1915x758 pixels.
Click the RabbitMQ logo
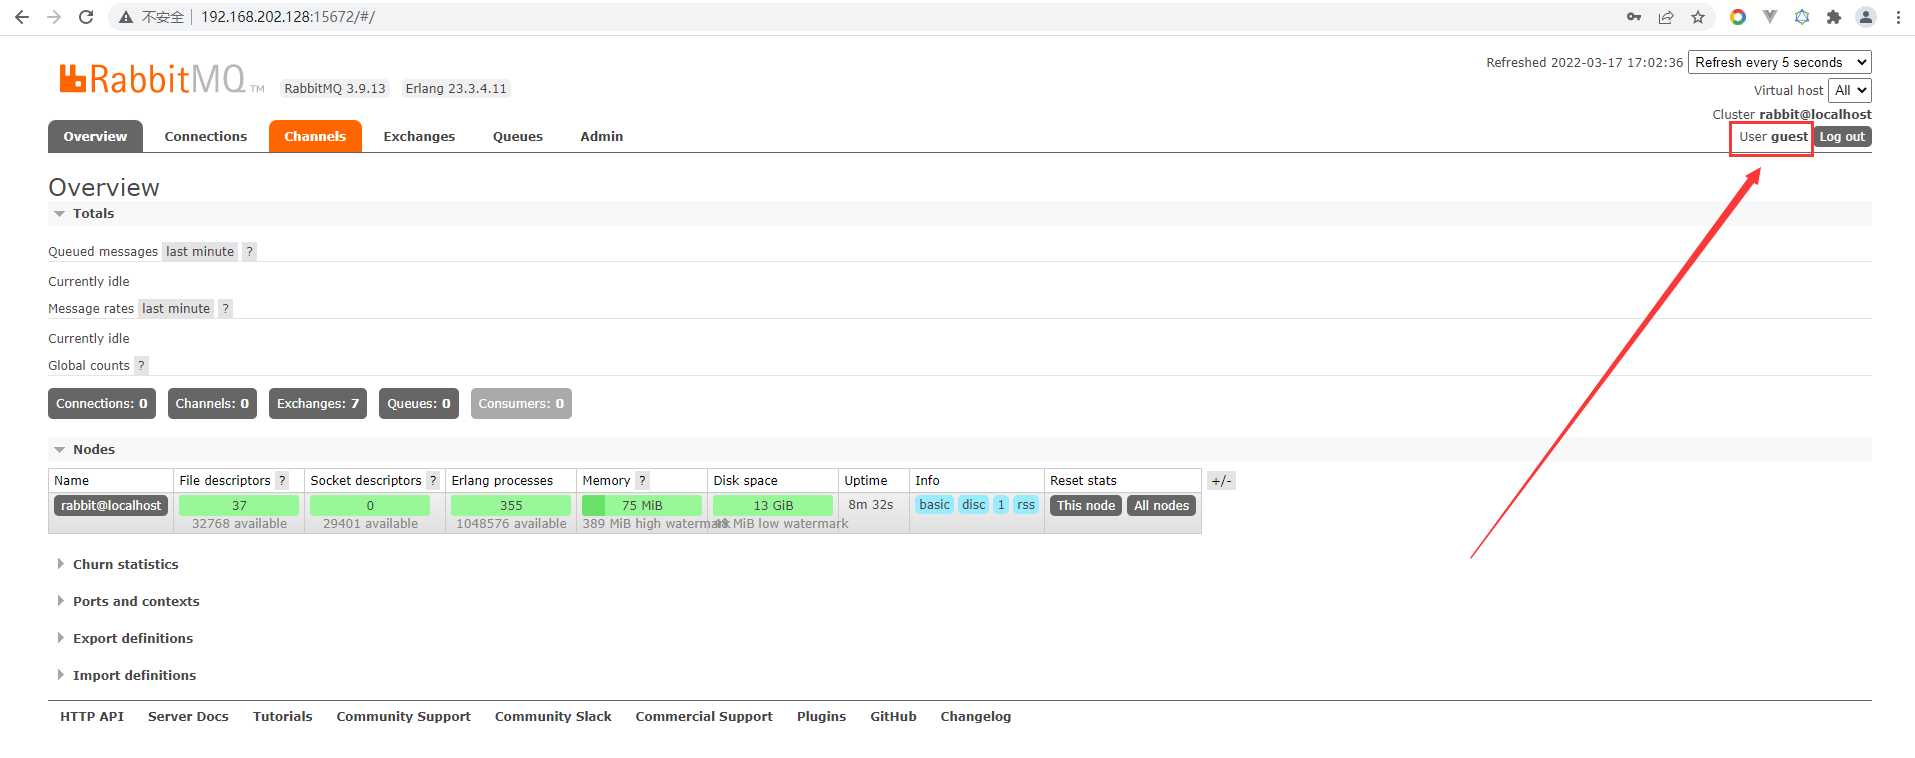[x=161, y=79]
